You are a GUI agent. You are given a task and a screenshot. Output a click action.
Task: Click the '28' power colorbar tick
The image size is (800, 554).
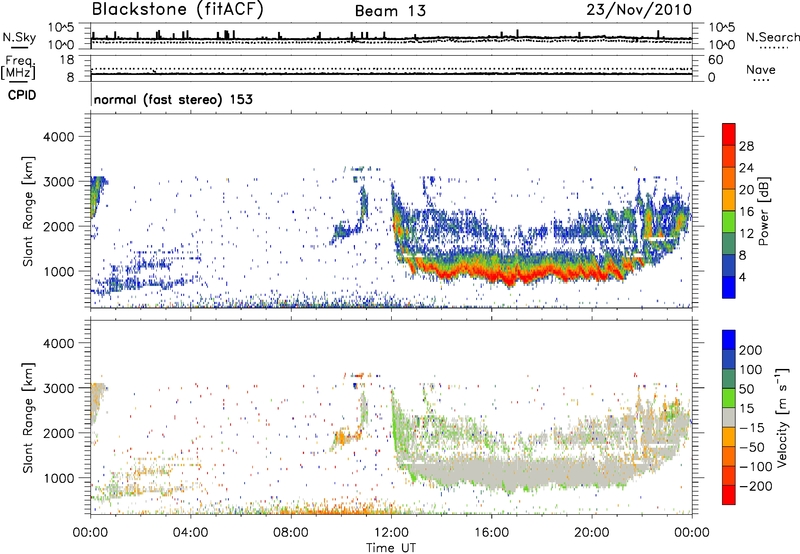coord(746,146)
